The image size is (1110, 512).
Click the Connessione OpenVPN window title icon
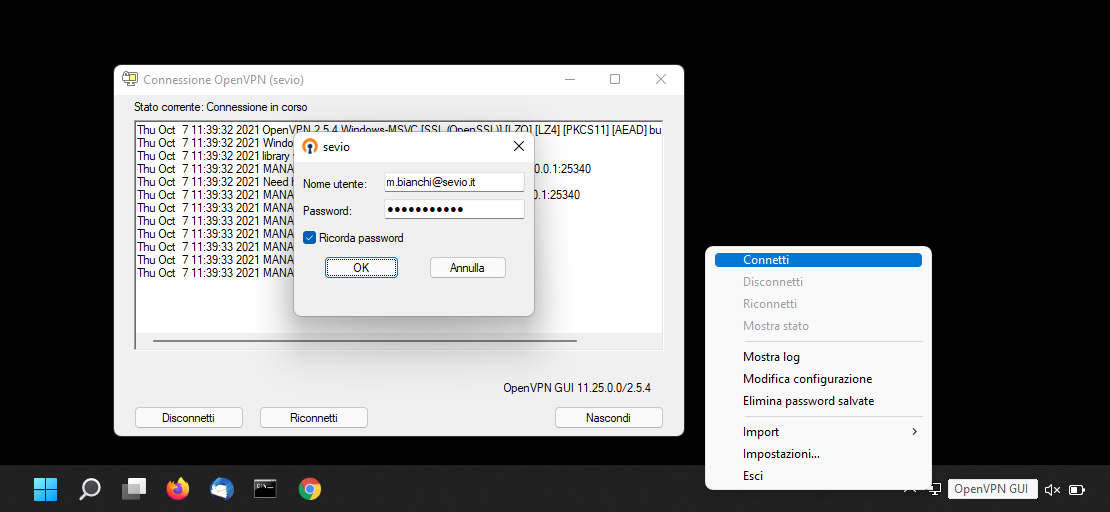(x=130, y=79)
